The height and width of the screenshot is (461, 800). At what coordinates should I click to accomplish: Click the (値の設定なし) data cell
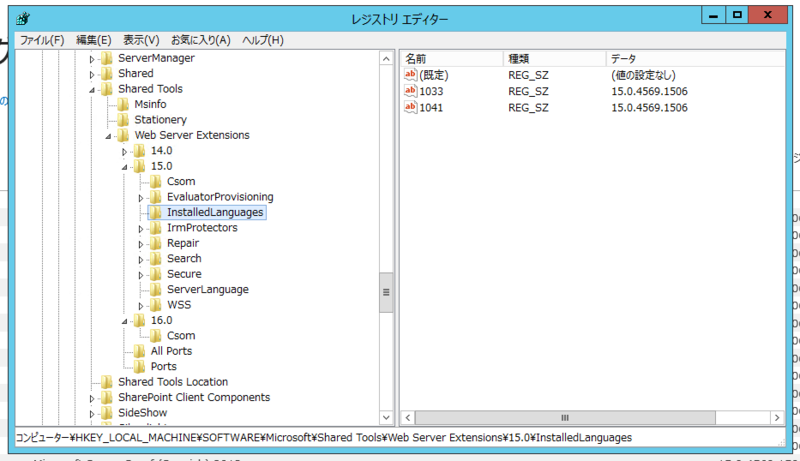click(643, 75)
